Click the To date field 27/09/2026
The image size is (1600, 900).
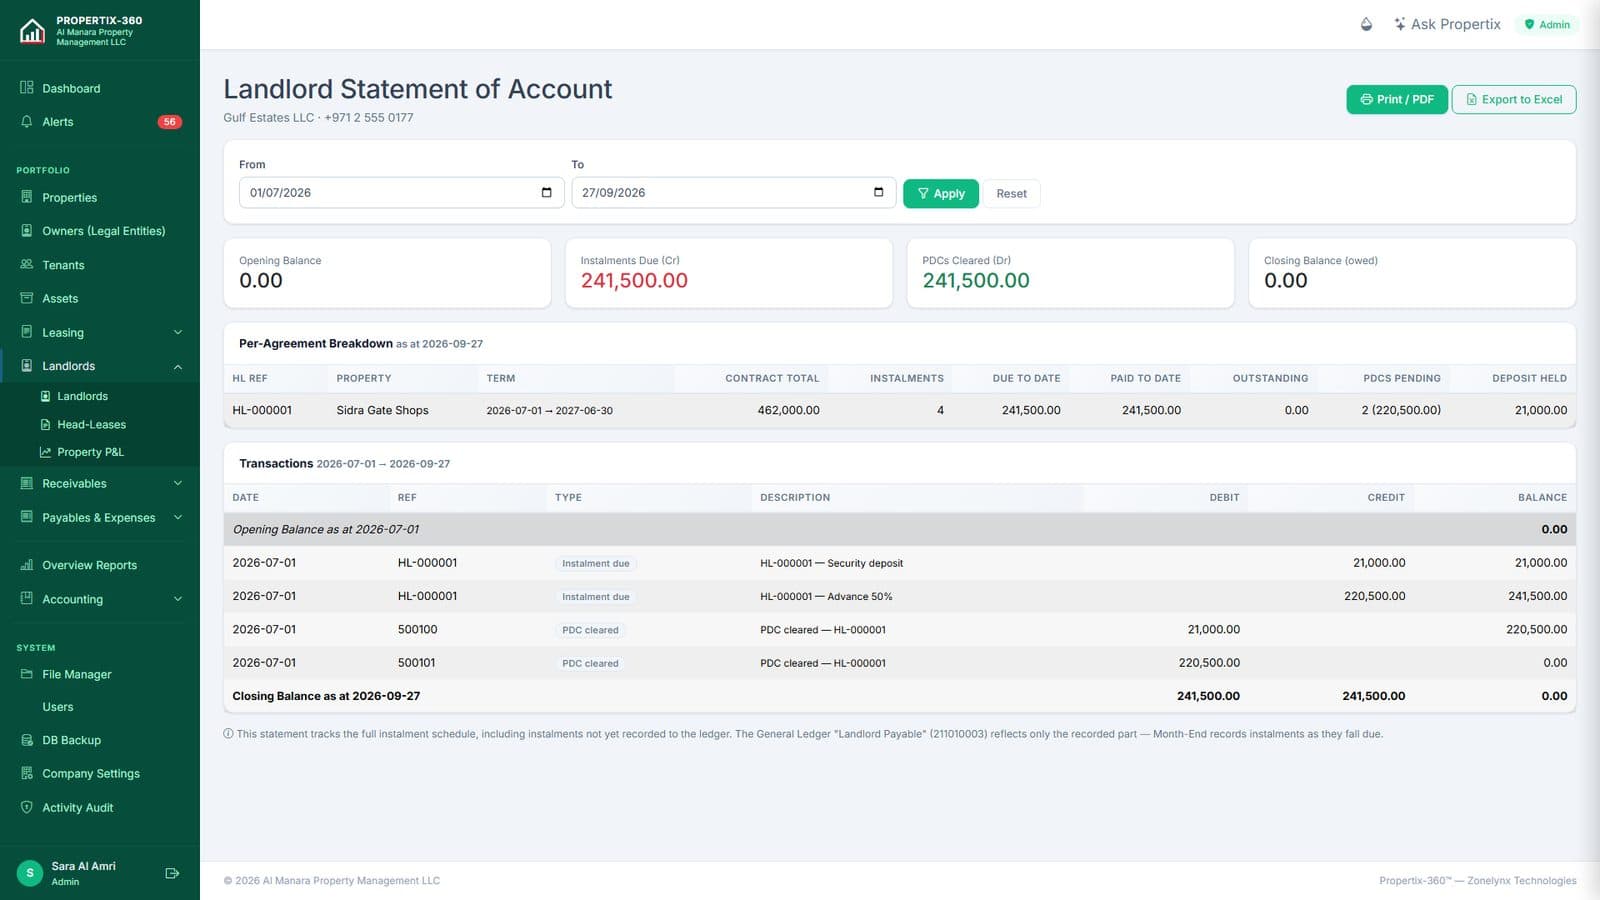pyautogui.click(x=733, y=192)
